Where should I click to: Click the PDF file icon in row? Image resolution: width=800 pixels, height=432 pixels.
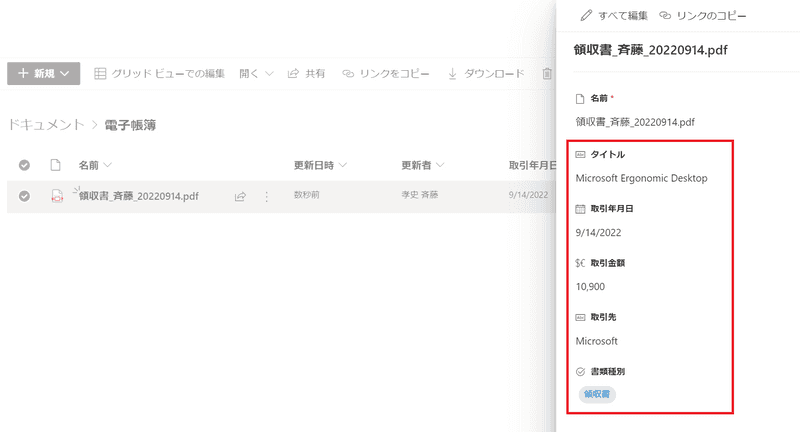(x=57, y=197)
